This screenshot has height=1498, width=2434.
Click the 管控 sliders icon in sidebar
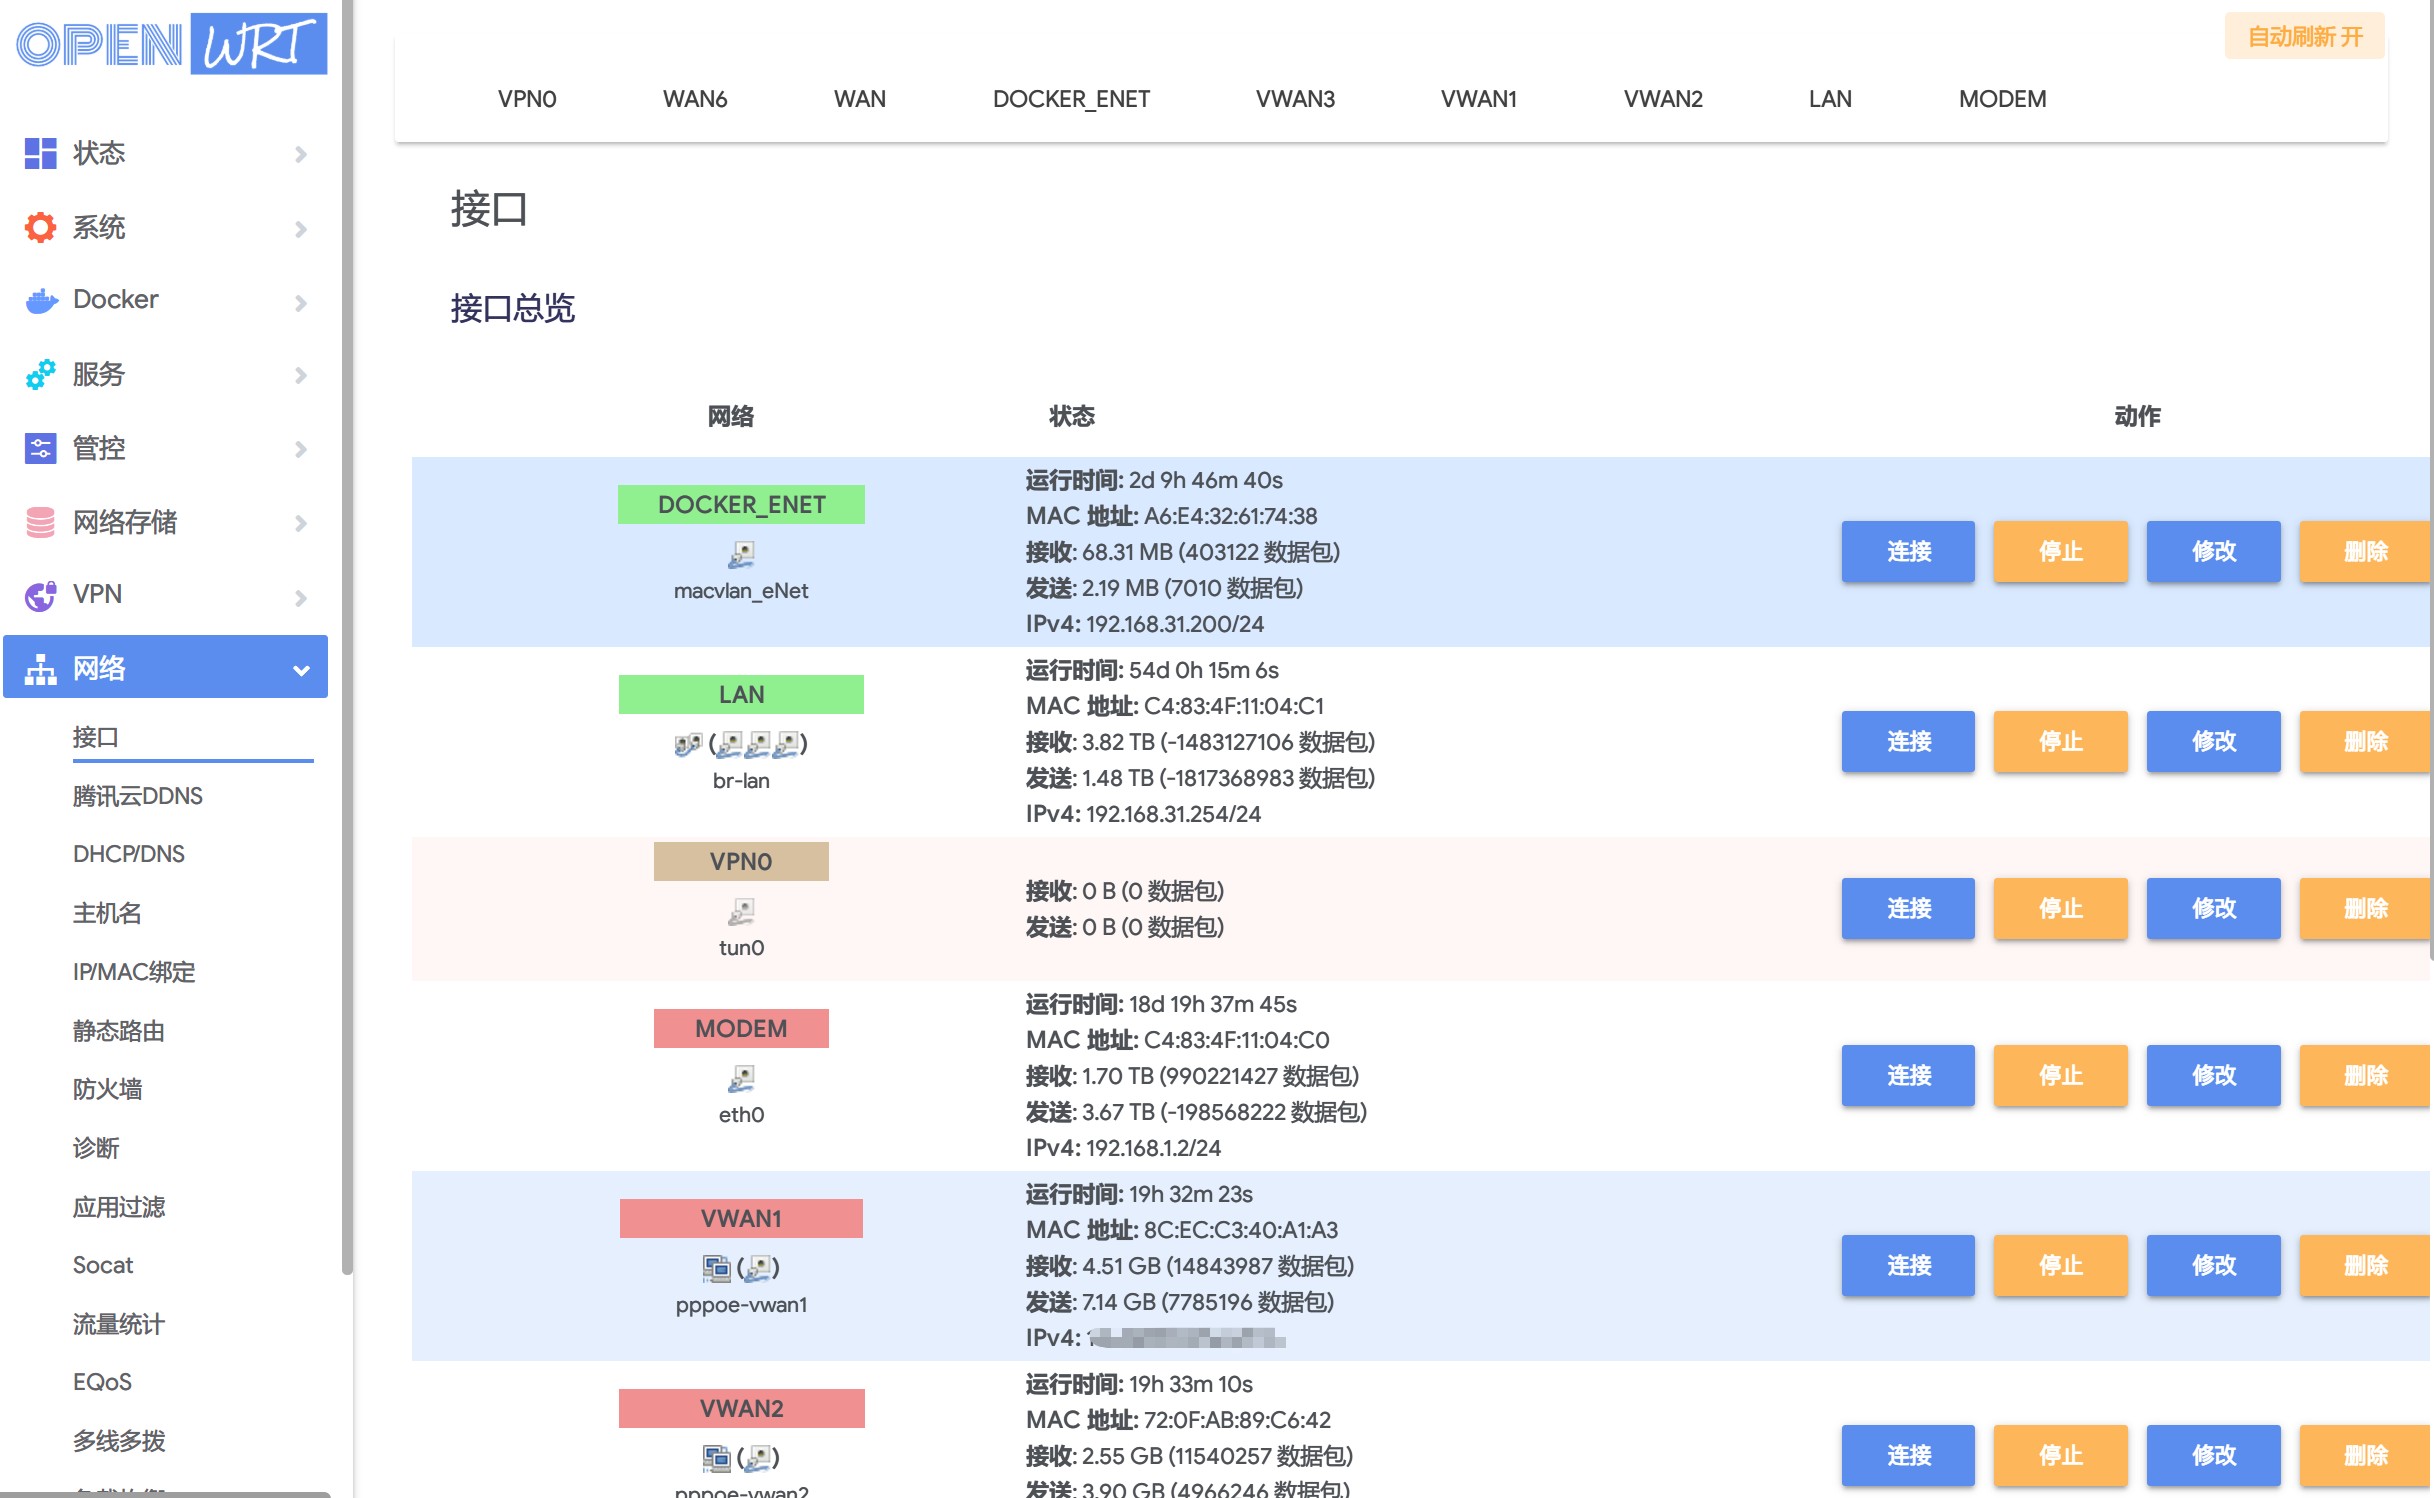click(39, 448)
